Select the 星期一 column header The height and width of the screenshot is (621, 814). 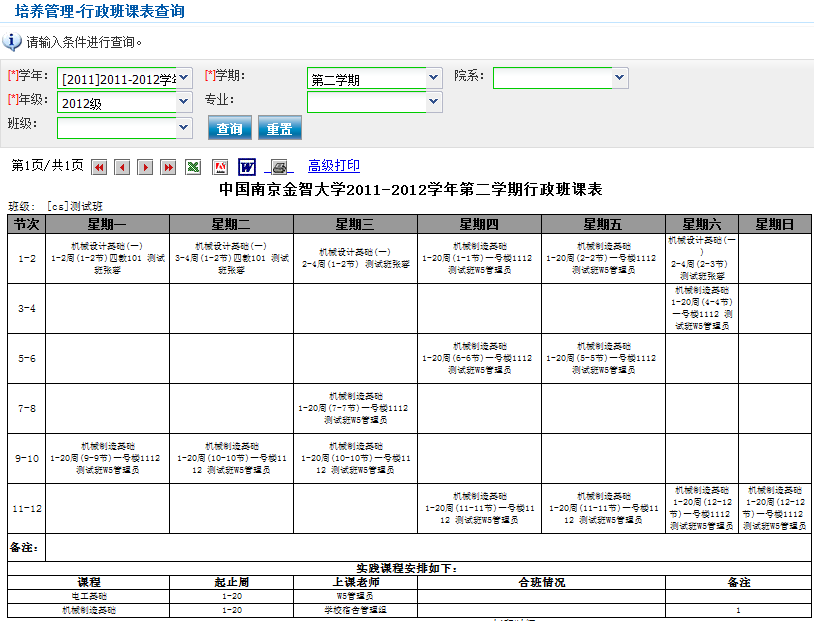[x=107, y=224]
